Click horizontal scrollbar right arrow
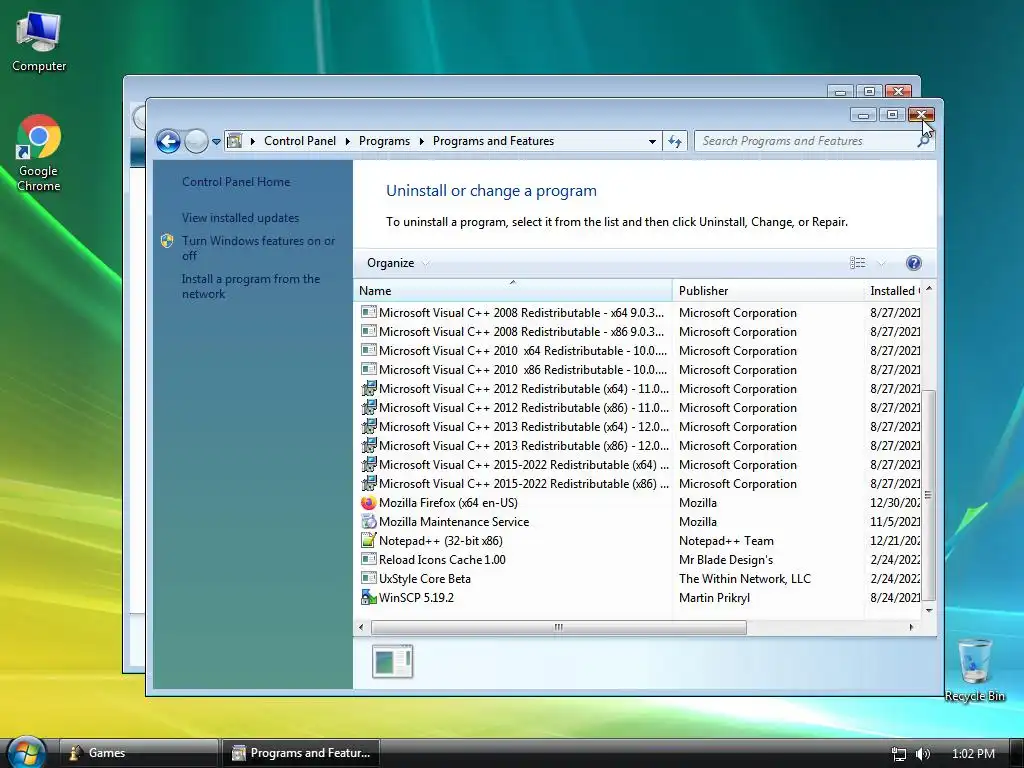The height and width of the screenshot is (768, 1024). 911,627
